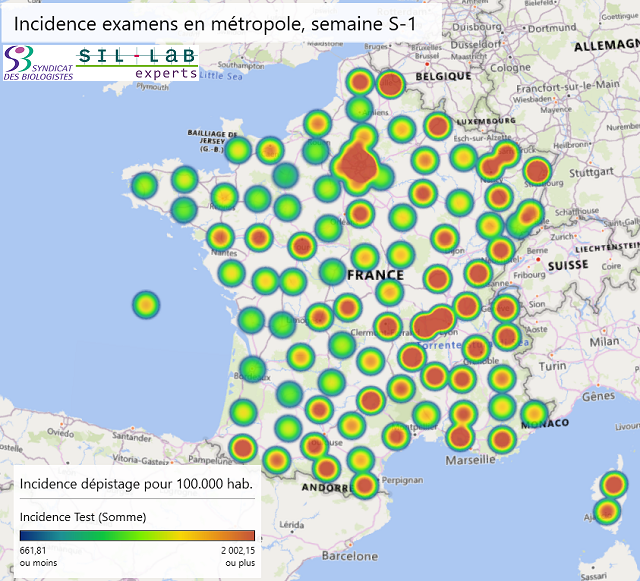Click the northern Corsica heat spot
640x581 pixels.
613,486
